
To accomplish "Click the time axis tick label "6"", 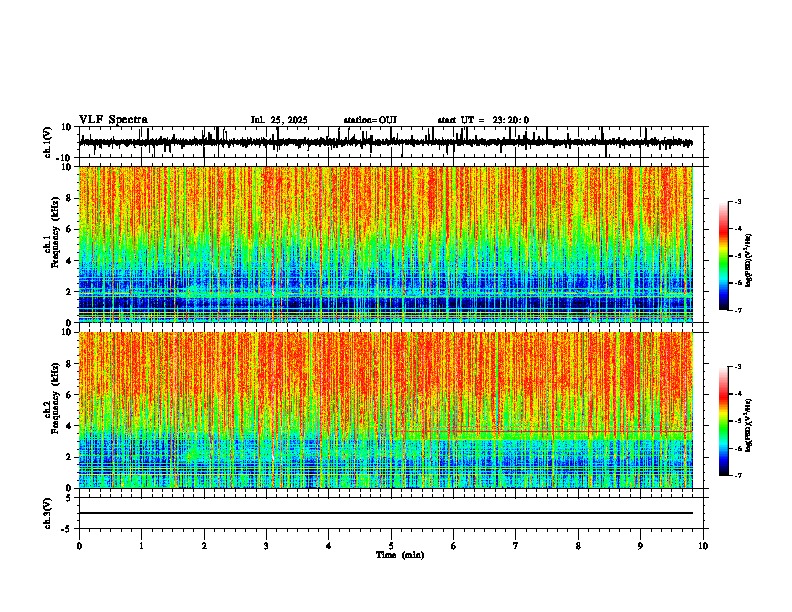I will (x=454, y=546).
